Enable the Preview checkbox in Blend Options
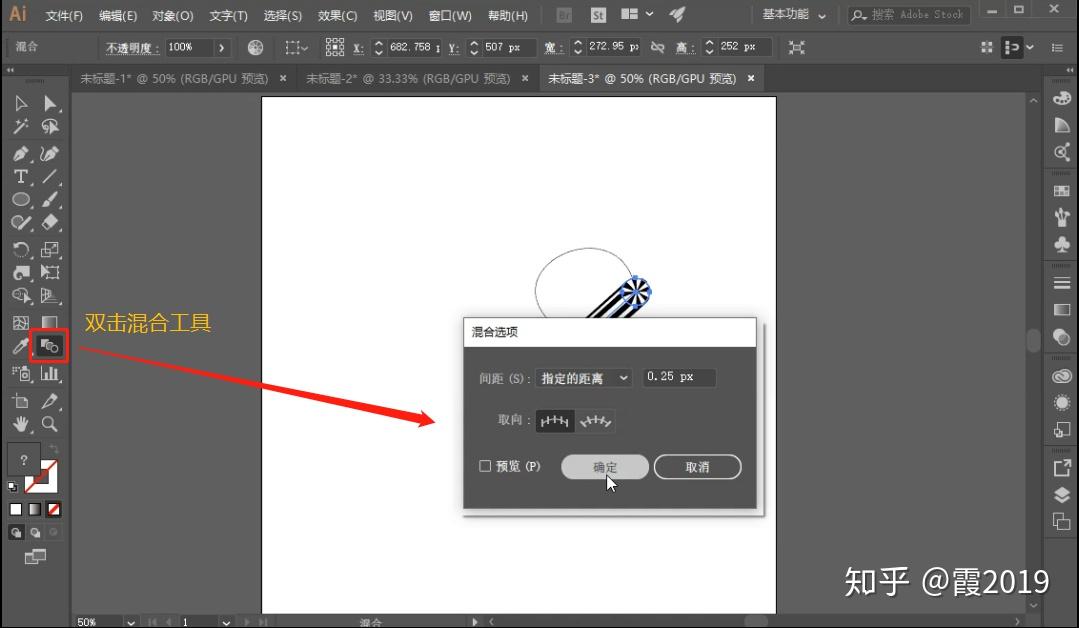Image resolution: width=1079 pixels, height=628 pixels. (x=485, y=466)
